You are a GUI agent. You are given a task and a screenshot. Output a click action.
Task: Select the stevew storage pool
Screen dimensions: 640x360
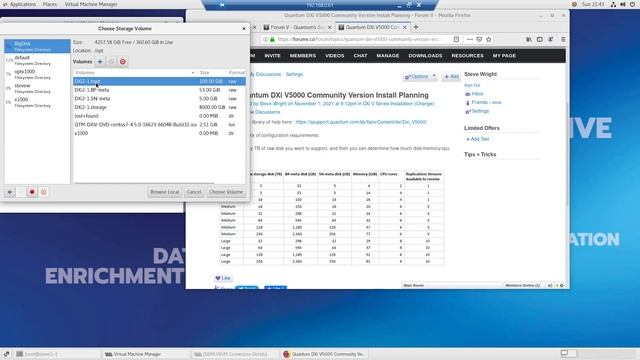point(37,88)
